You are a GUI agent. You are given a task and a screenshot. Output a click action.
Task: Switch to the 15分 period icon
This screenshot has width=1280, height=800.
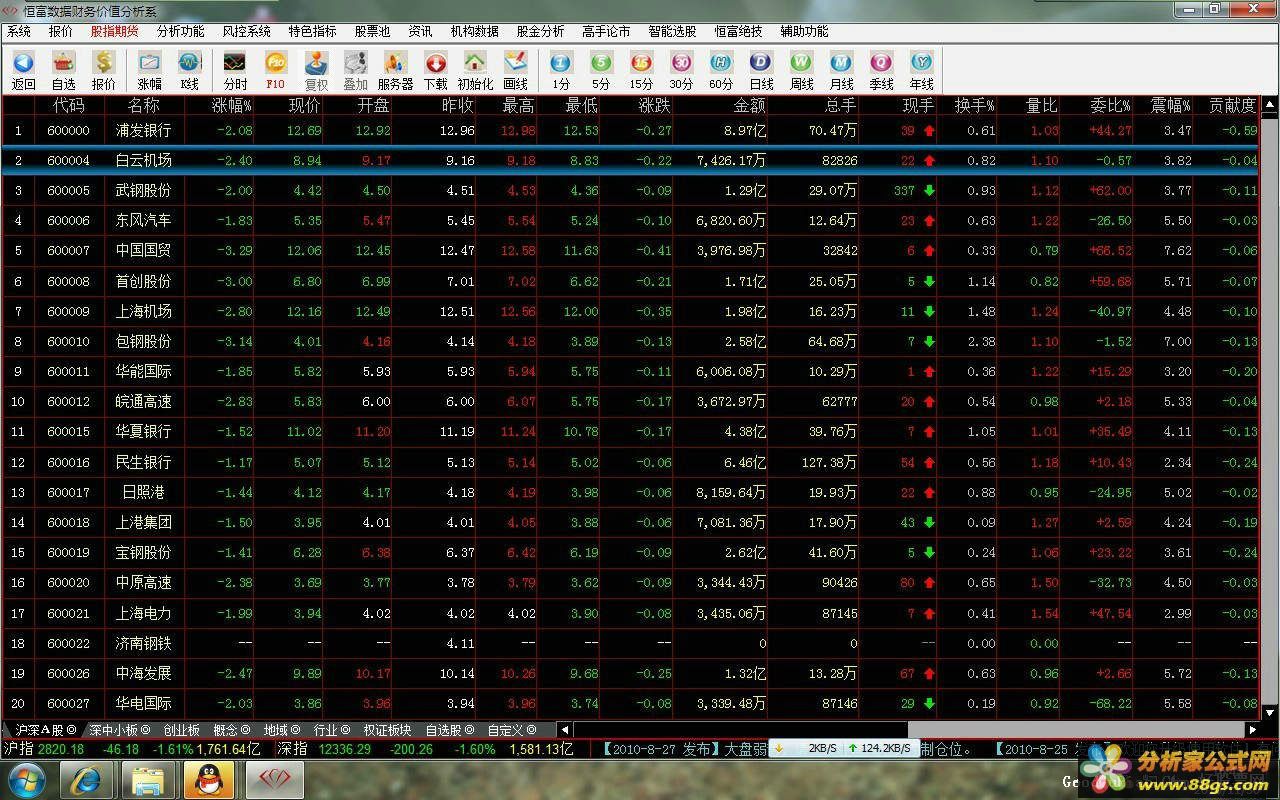coord(641,69)
